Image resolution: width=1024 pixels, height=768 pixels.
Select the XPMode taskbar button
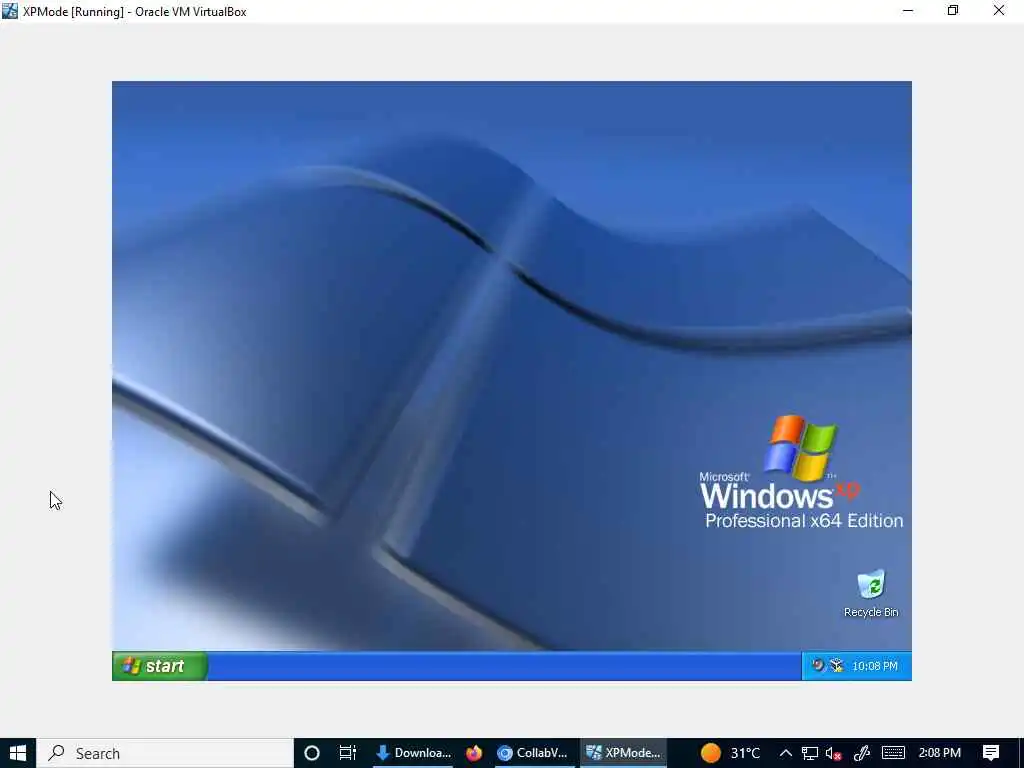pos(624,753)
